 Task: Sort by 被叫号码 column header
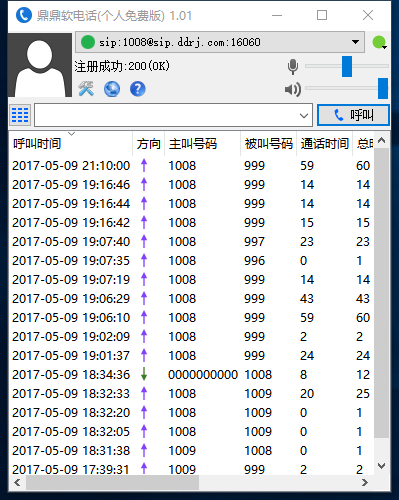pyautogui.click(x=268, y=144)
